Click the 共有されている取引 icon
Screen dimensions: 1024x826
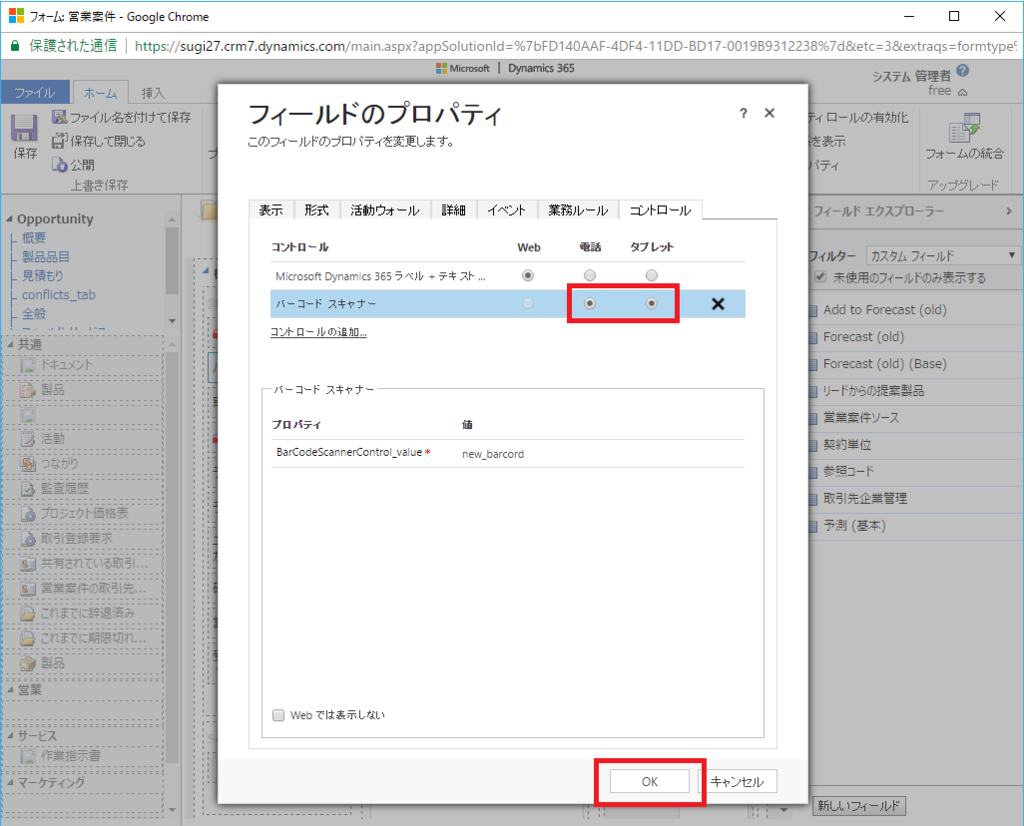coord(28,564)
